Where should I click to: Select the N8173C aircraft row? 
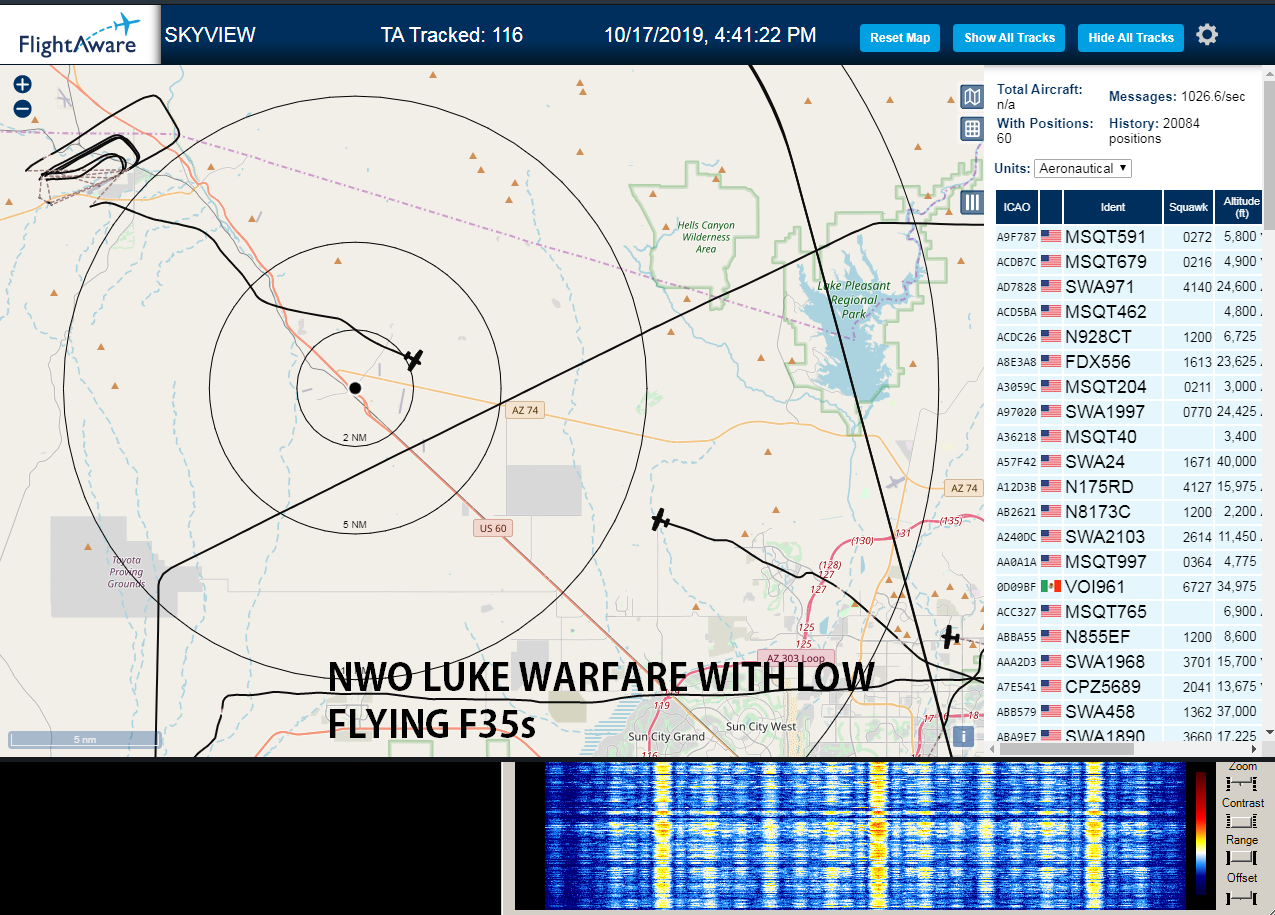point(1129,512)
